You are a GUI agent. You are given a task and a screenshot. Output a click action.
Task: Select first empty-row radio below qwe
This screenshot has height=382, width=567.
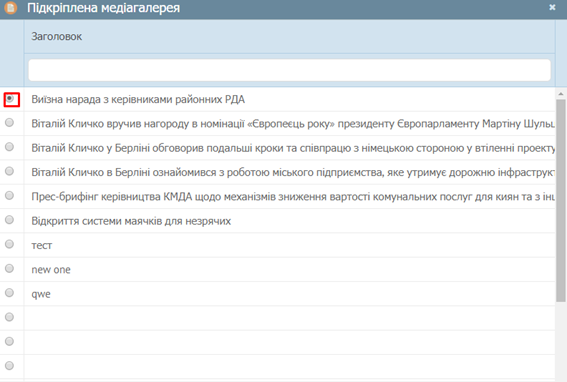tap(9, 317)
